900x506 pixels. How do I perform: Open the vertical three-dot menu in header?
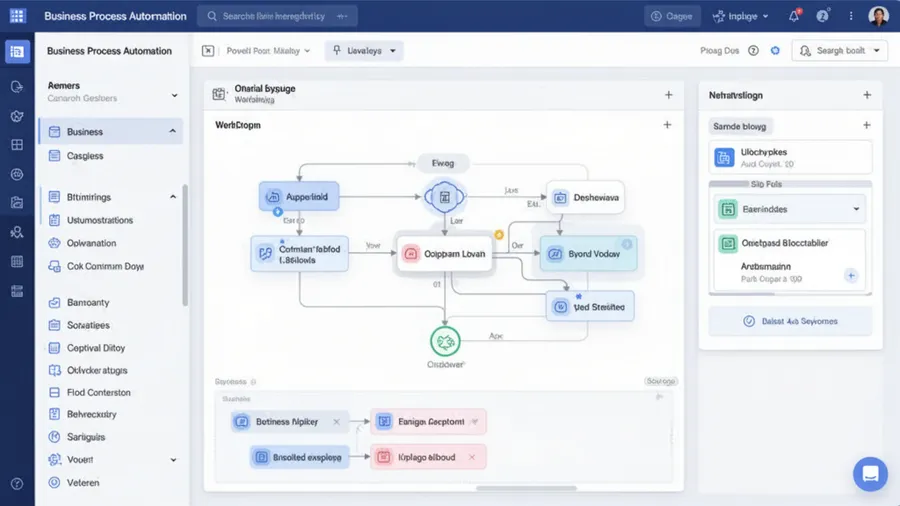point(851,16)
